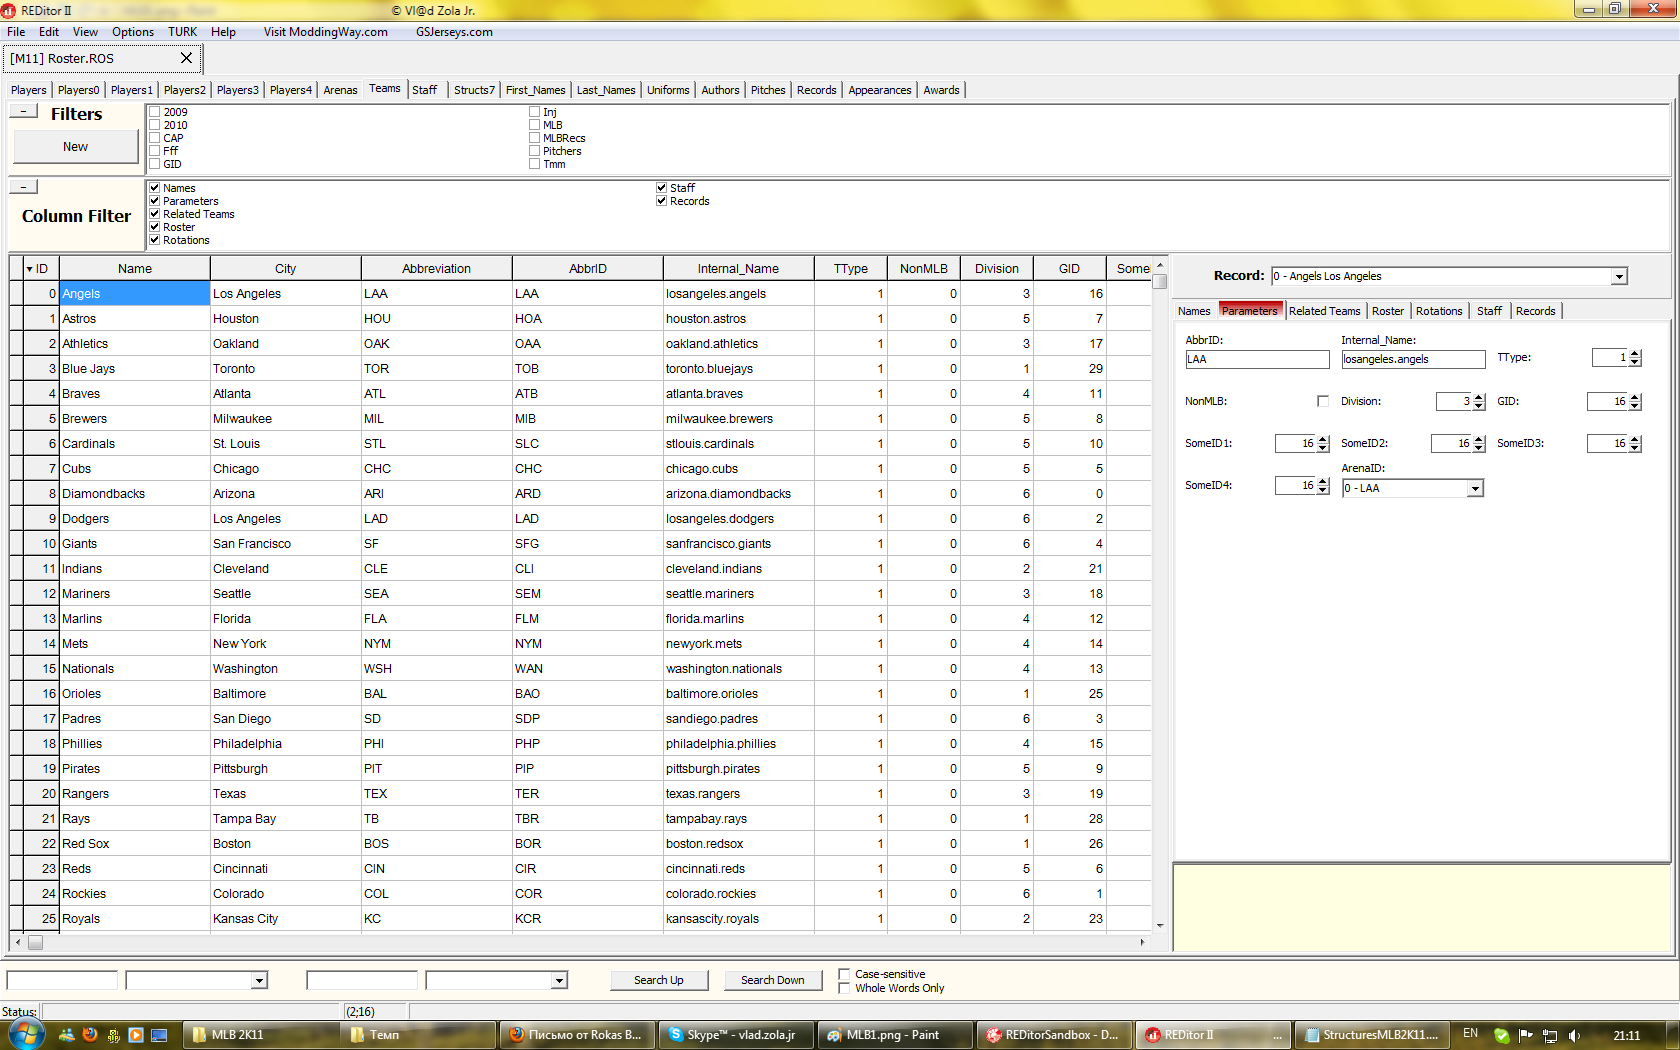1680x1050 pixels.
Task: Open the Rotations detail tab
Action: click(x=1439, y=311)
